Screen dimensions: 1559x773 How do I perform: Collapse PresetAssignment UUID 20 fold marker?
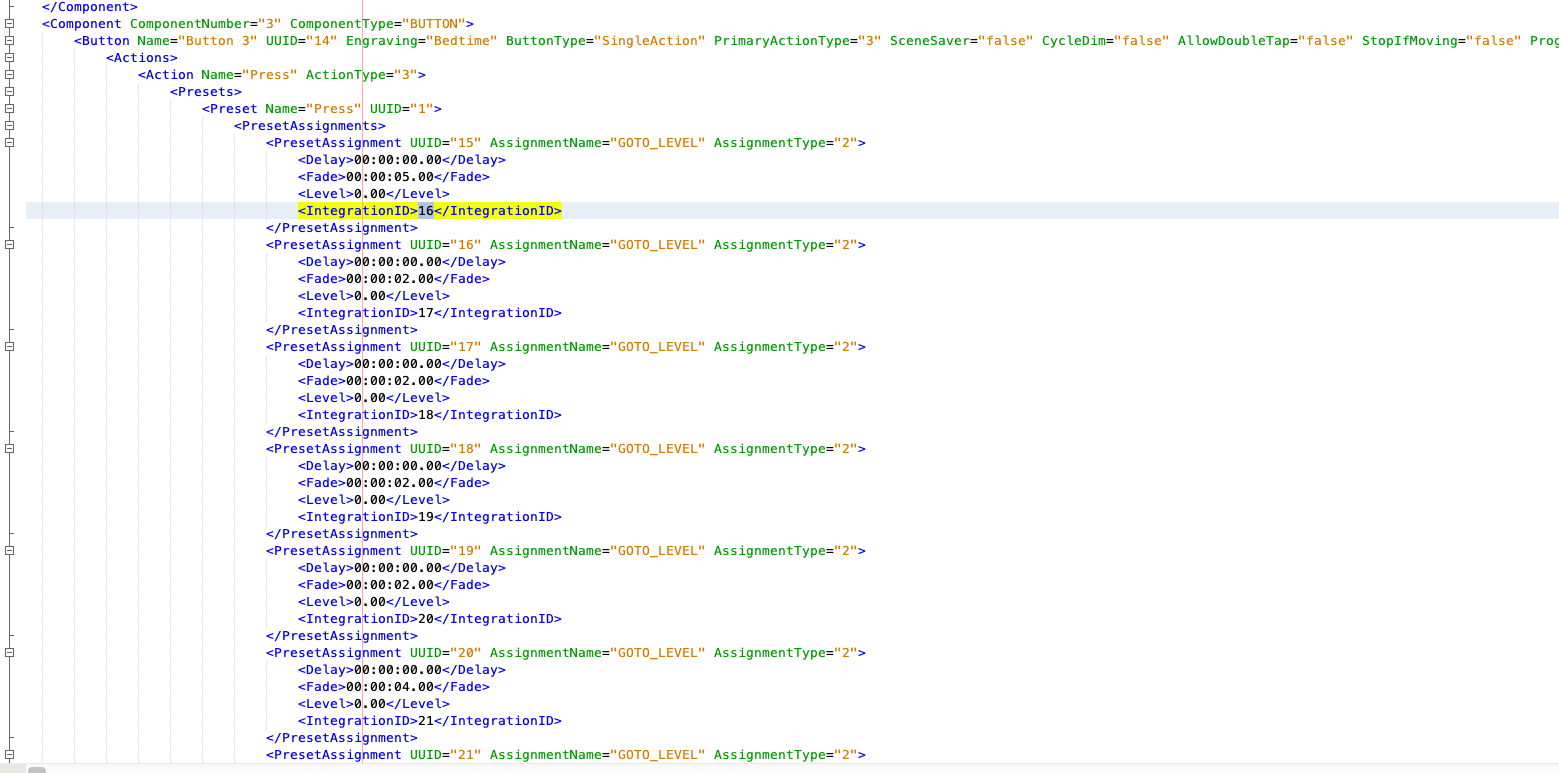click(9, 653)
